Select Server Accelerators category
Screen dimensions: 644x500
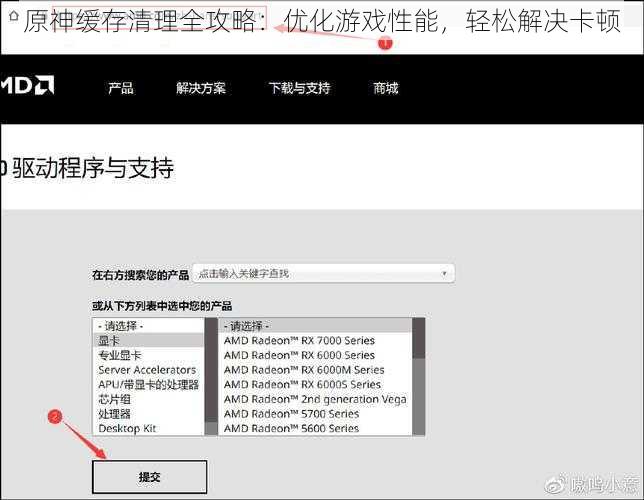tap(148, 370)
